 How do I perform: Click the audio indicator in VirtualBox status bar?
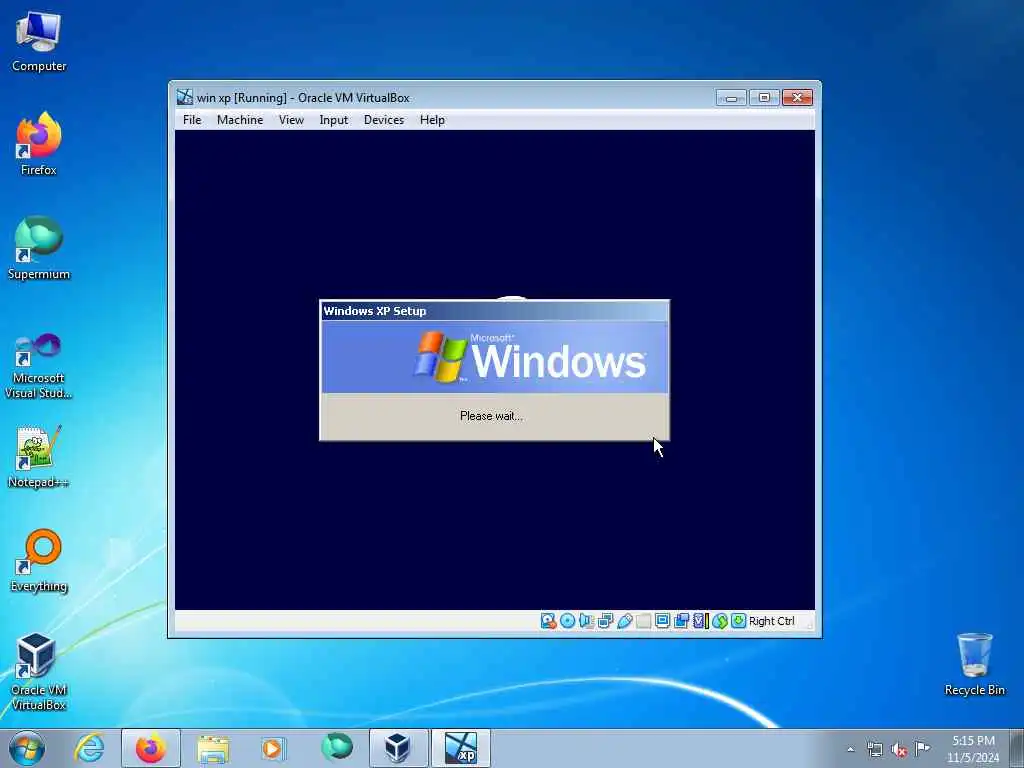(x=586, y=621)
